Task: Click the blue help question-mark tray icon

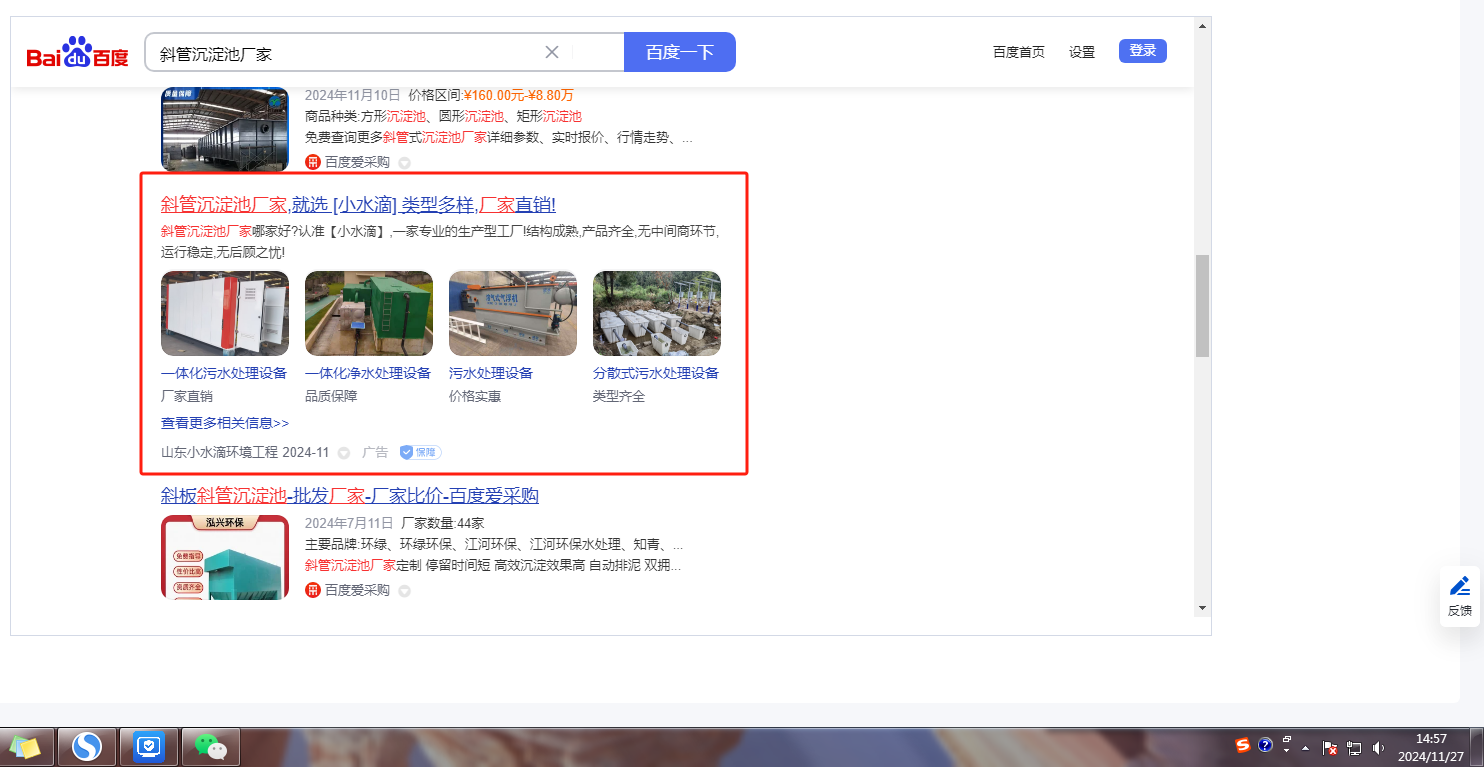Action: click(x=1265, y=745)
